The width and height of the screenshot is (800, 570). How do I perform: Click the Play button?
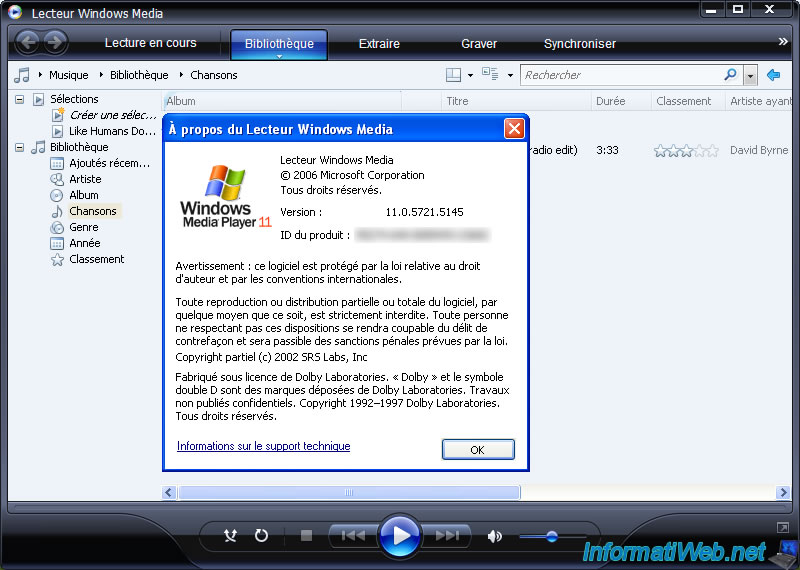pos(399,535)
